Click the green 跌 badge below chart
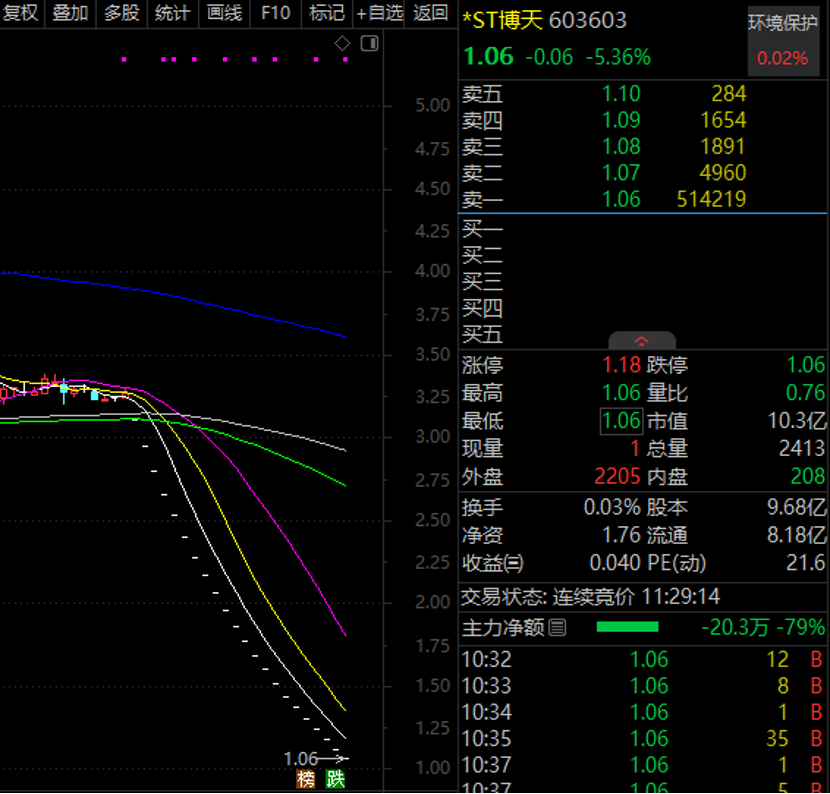830x794 pixels. point(336,779)
